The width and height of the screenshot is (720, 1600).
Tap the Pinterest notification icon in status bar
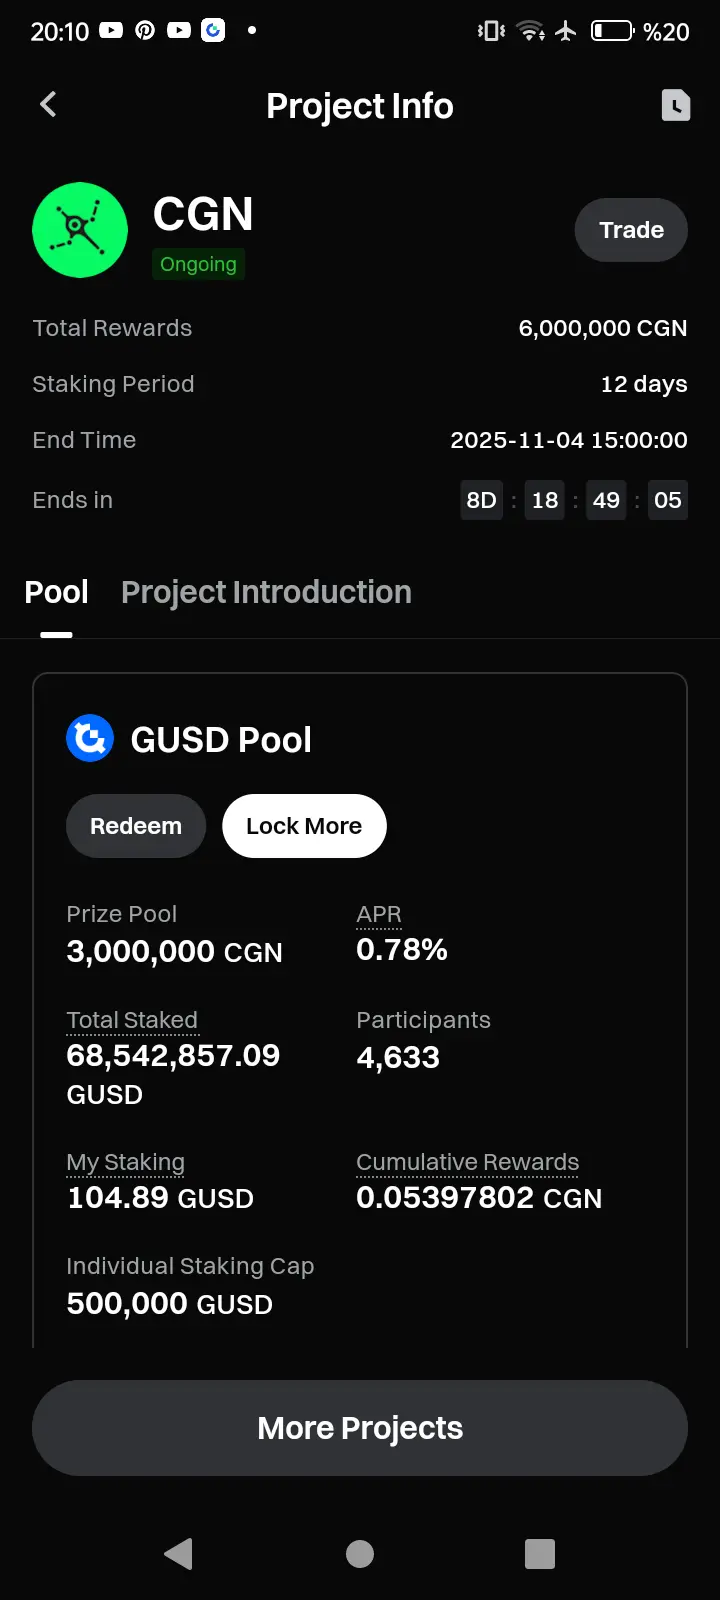click(145, 31)
